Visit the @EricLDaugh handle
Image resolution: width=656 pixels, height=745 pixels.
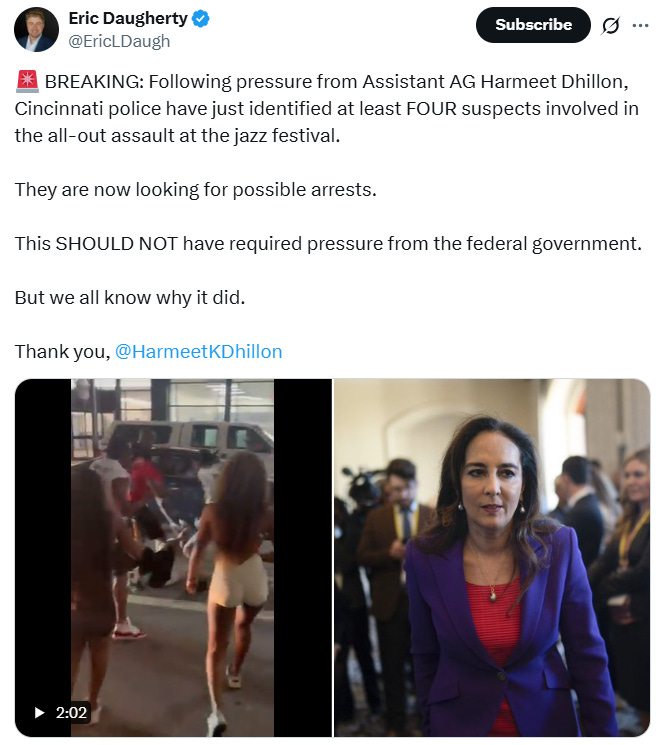(x=119, y=41)
